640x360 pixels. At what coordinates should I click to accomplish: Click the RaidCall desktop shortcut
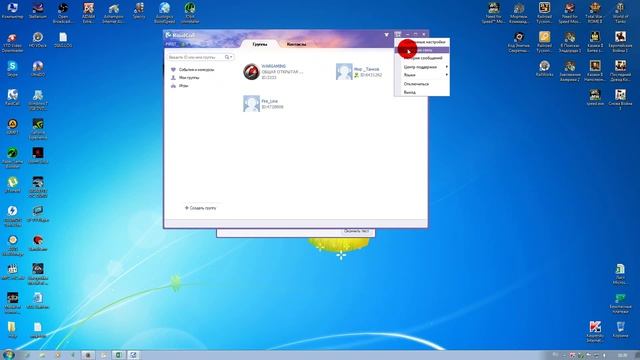coord(12,98)
